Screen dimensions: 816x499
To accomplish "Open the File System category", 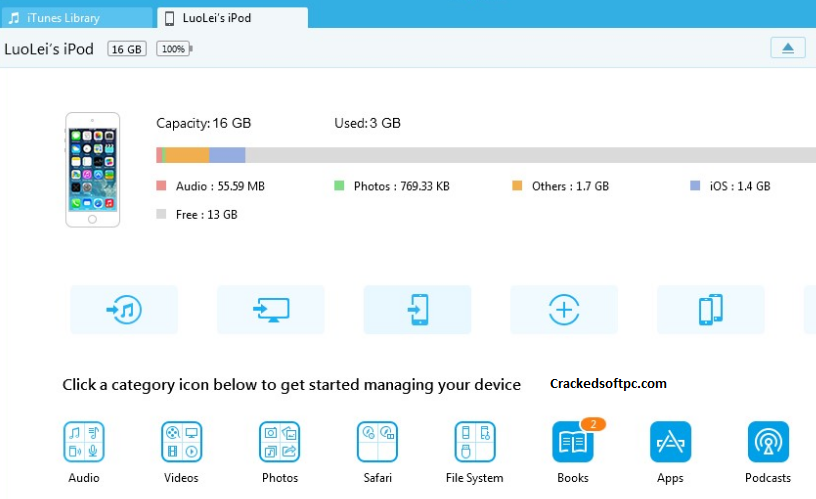I will pos(475,453).
